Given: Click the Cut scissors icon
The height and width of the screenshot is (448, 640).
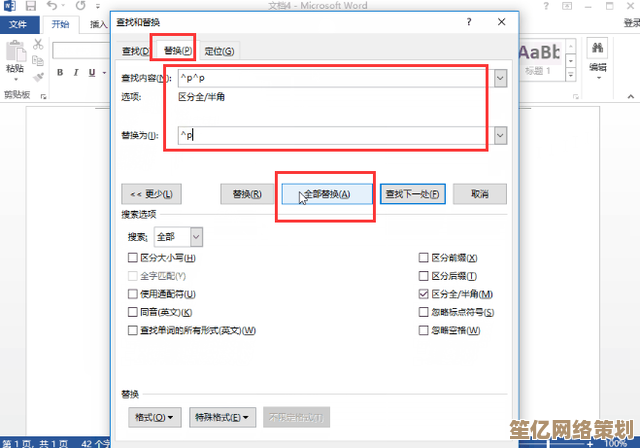Looking at the screenshot, I should pos(38,44).
